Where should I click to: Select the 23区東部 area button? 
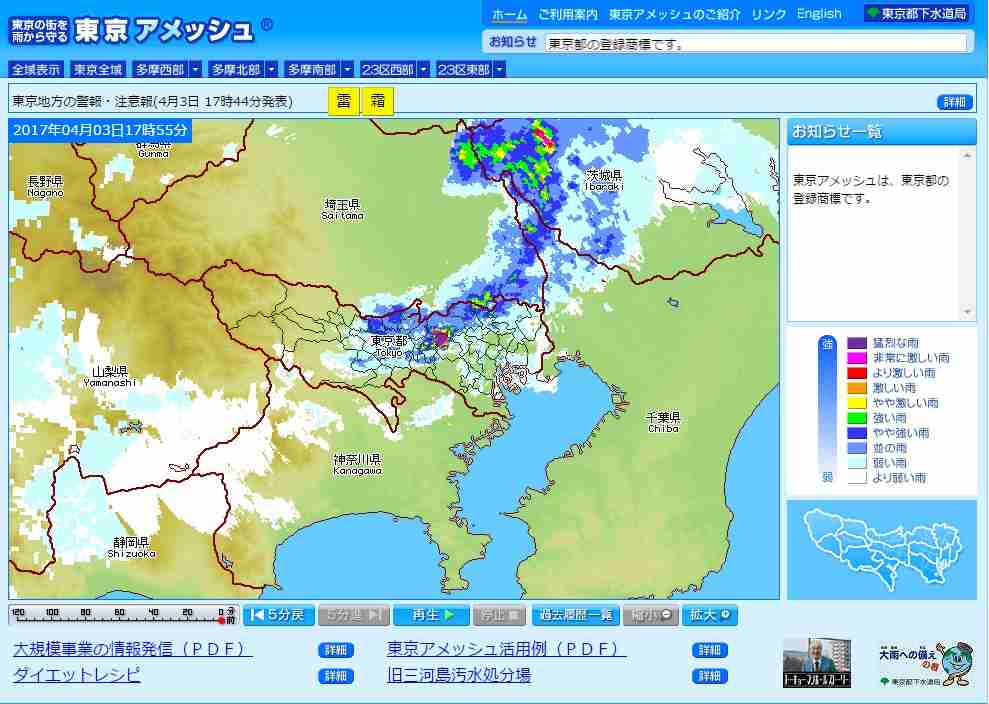pyautogui.click(x=464, y=69)
